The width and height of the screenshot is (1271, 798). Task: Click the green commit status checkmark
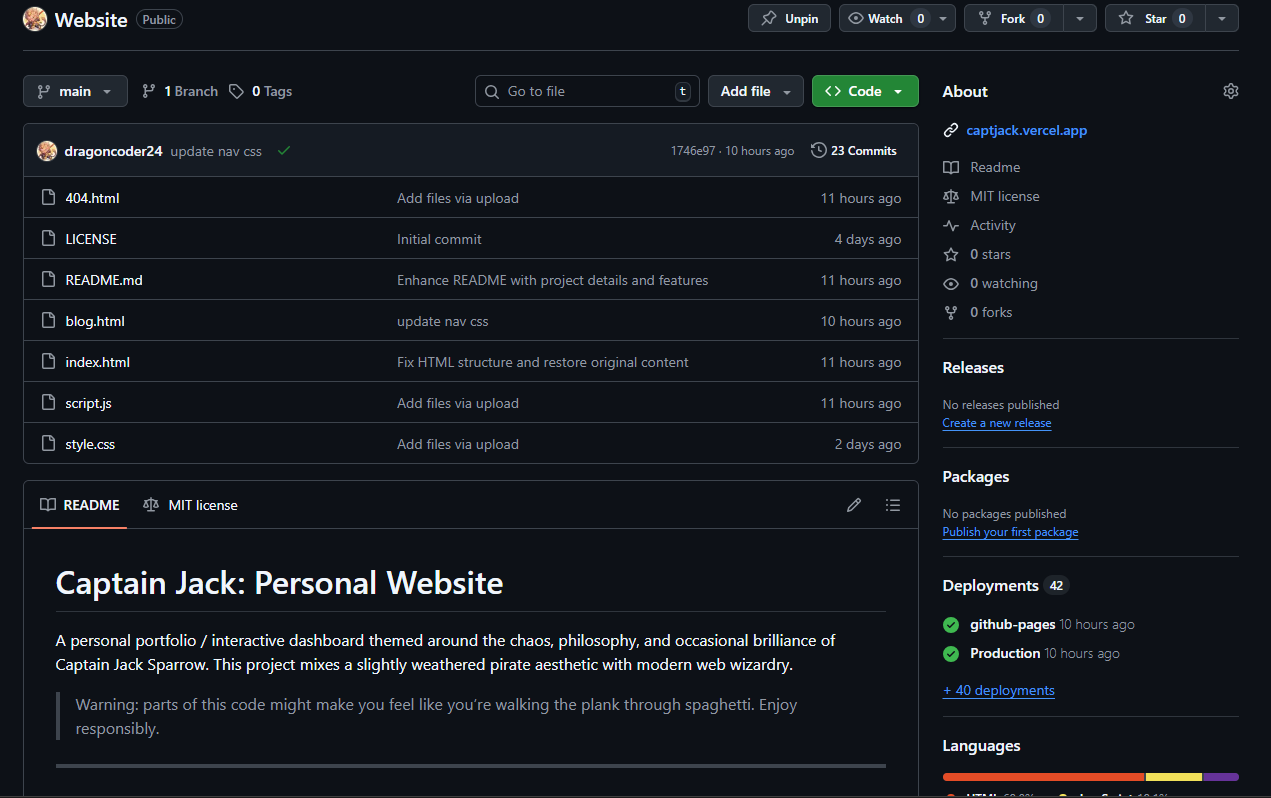point(284,151)
